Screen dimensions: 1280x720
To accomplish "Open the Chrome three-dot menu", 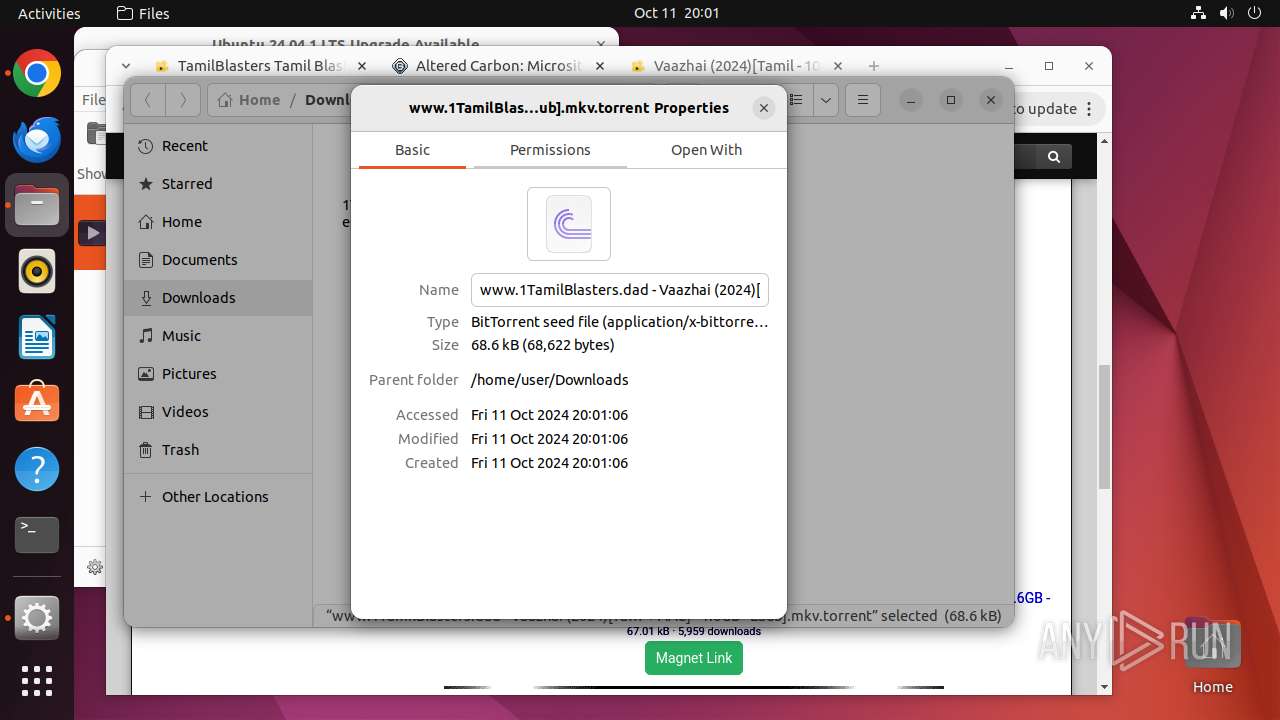I will 1090,109.
